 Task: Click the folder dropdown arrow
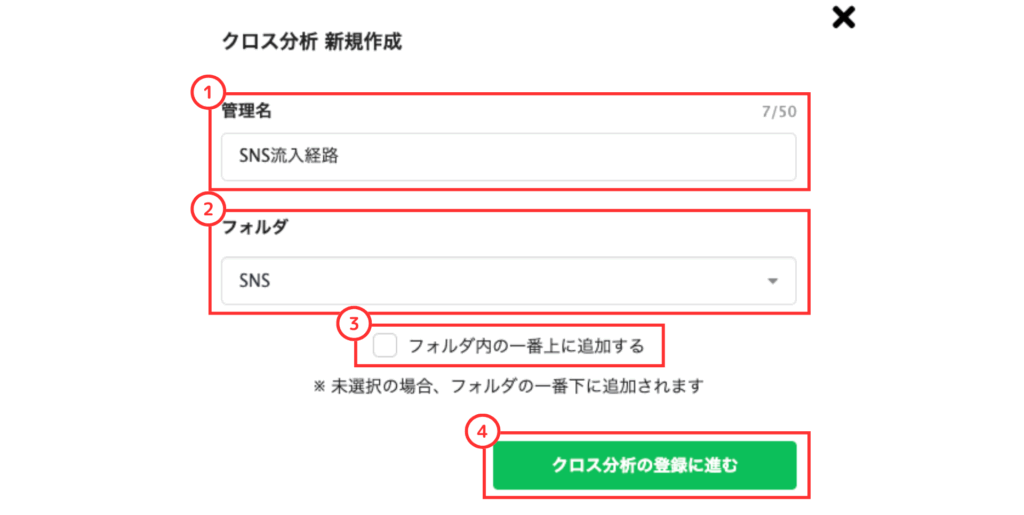coord(772,282)
